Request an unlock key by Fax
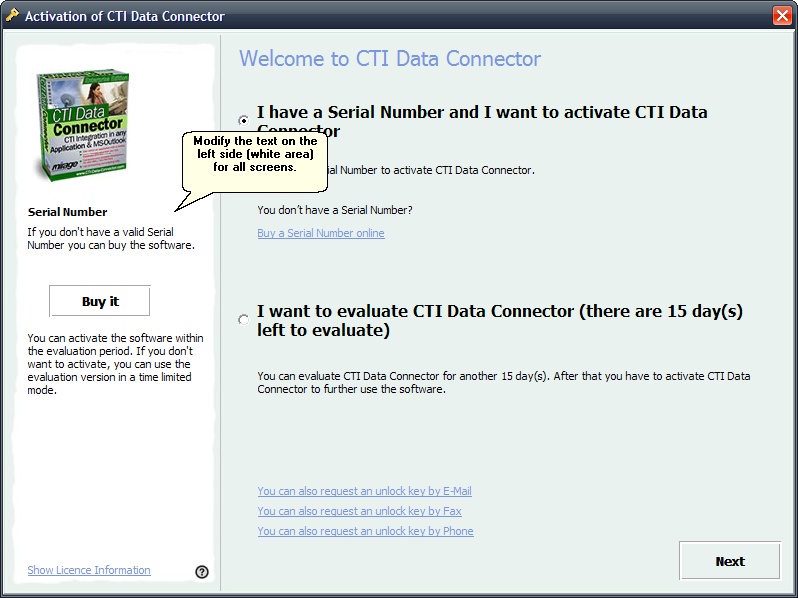Screen dimensions: 798x598 click(x=359, y=511)
